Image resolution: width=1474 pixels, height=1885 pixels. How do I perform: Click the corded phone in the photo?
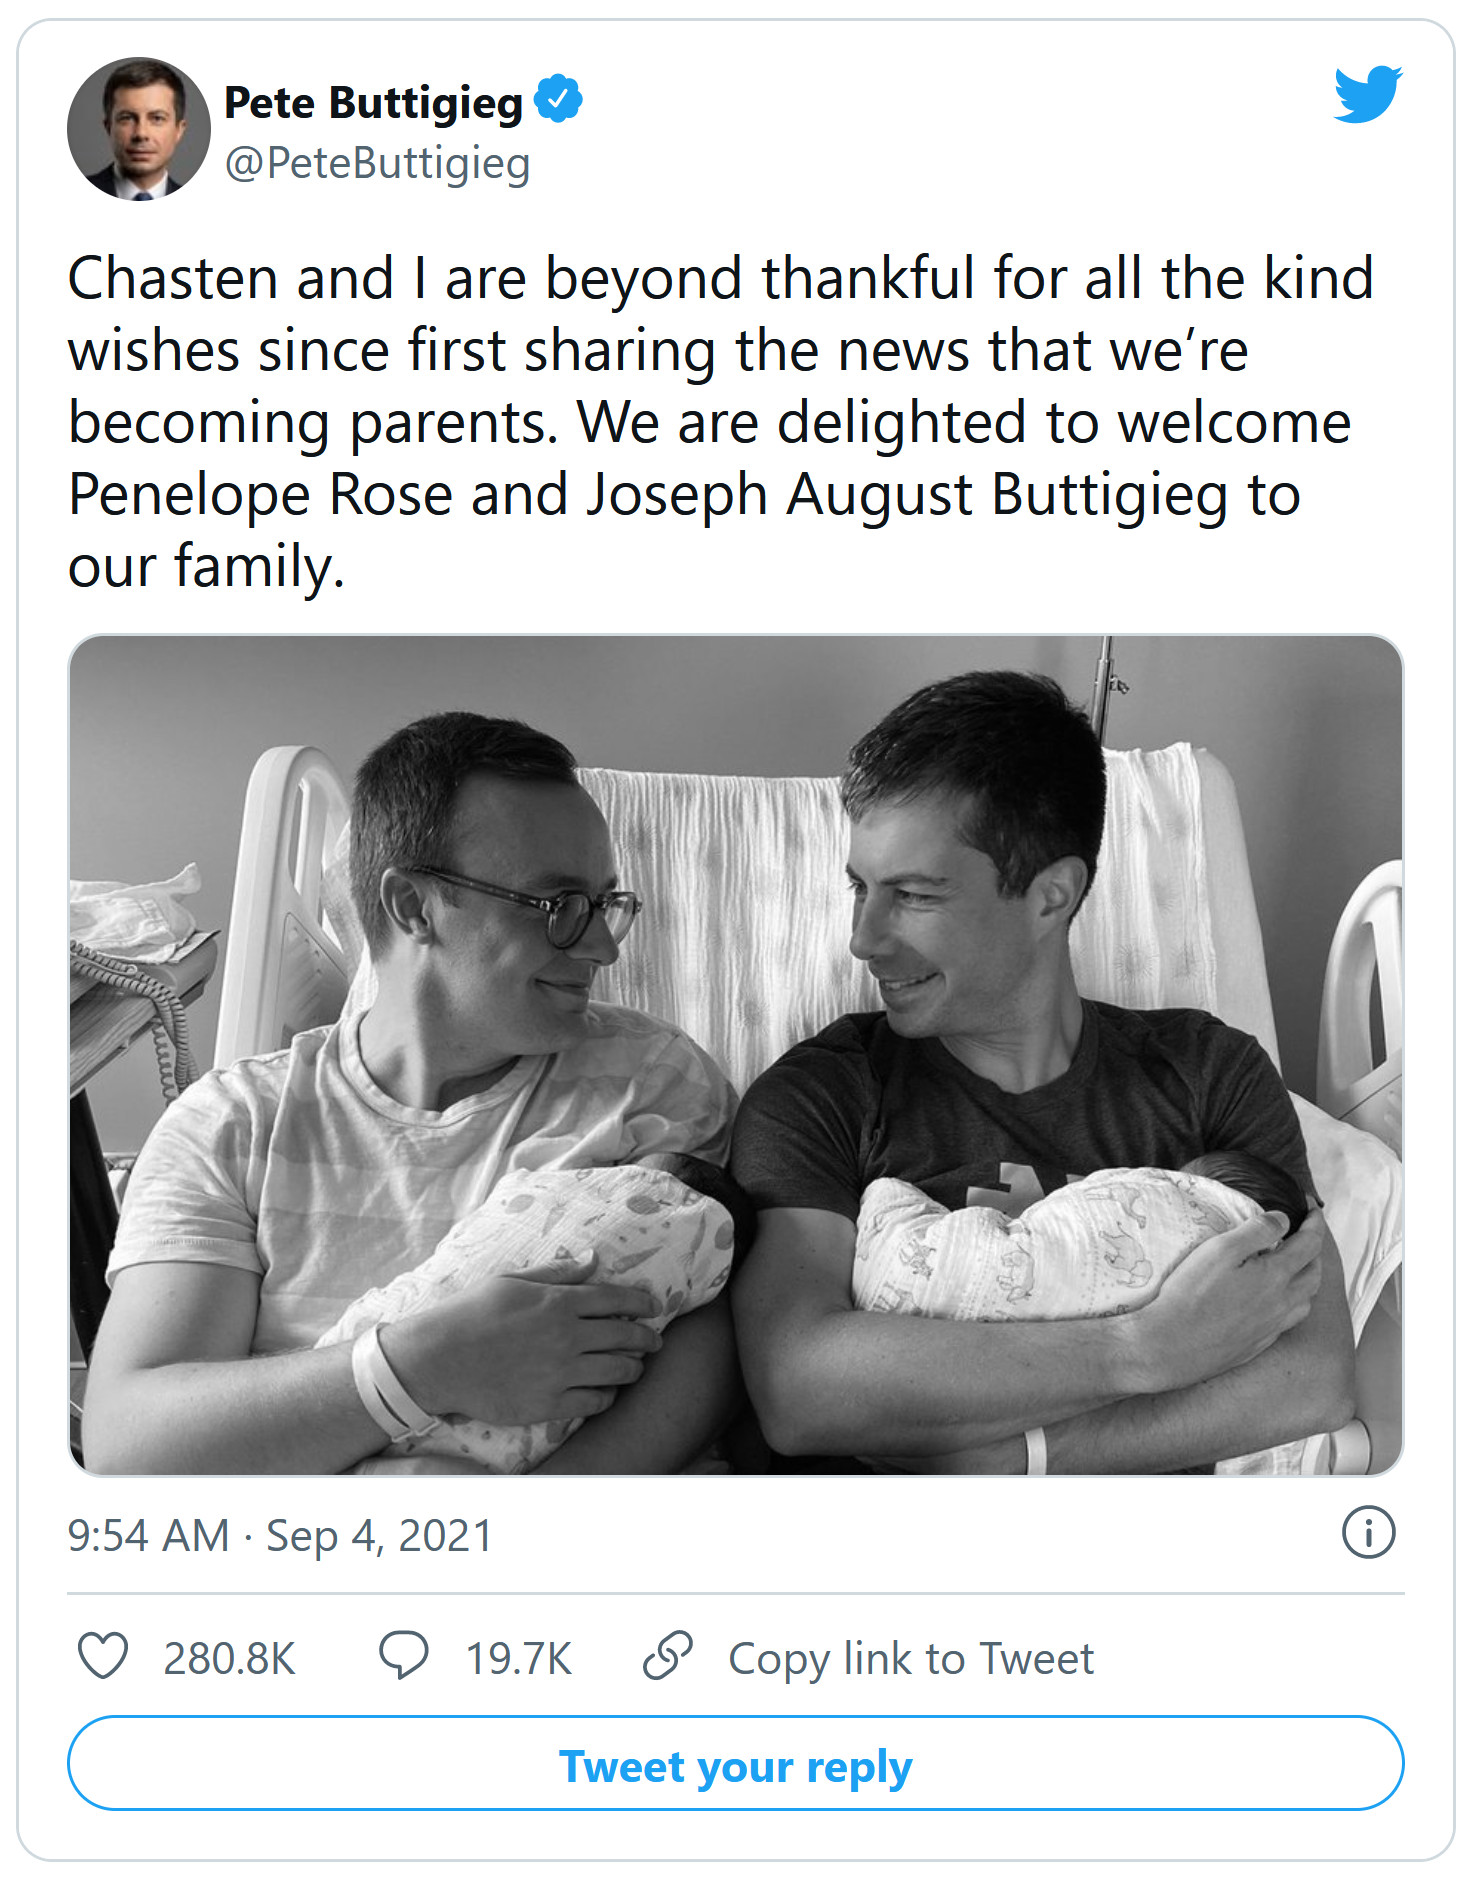click(140, 990)
